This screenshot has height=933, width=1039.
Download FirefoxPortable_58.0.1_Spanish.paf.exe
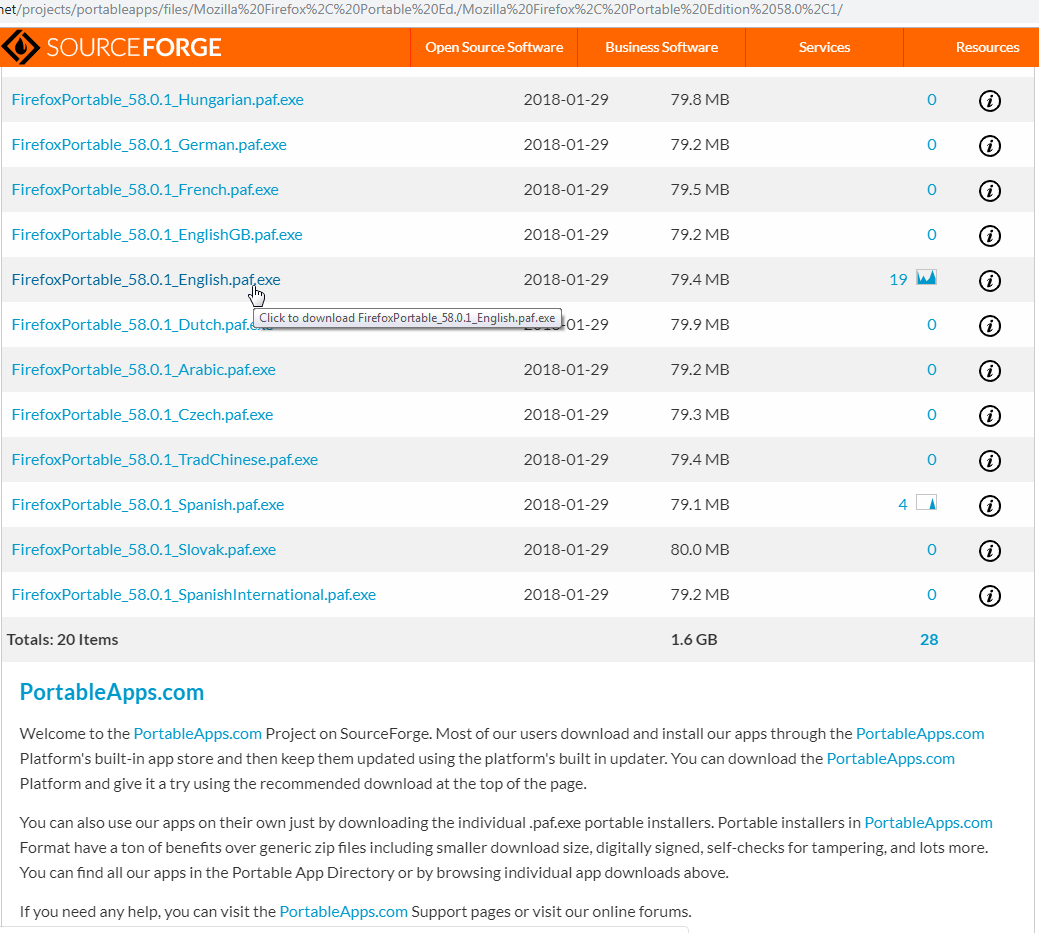148,505
